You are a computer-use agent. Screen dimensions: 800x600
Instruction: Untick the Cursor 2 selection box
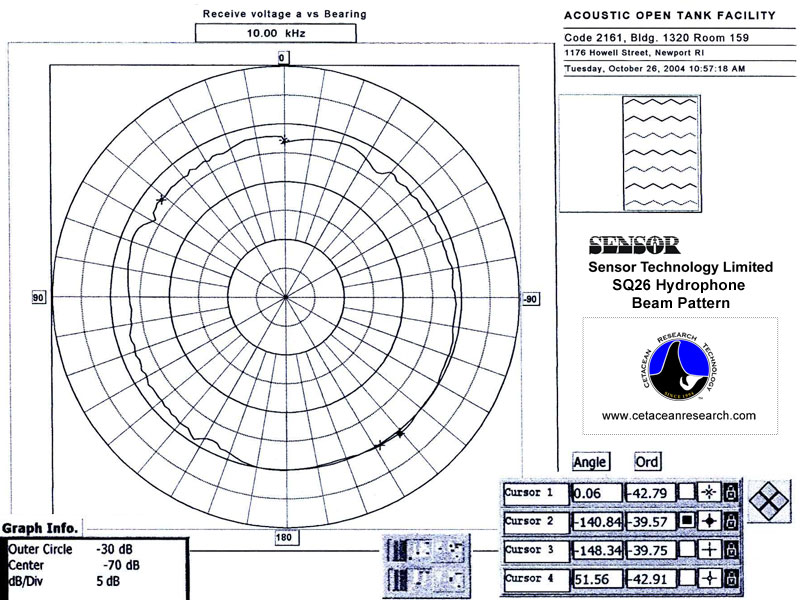pyautogui.click(x=687, y=521)
